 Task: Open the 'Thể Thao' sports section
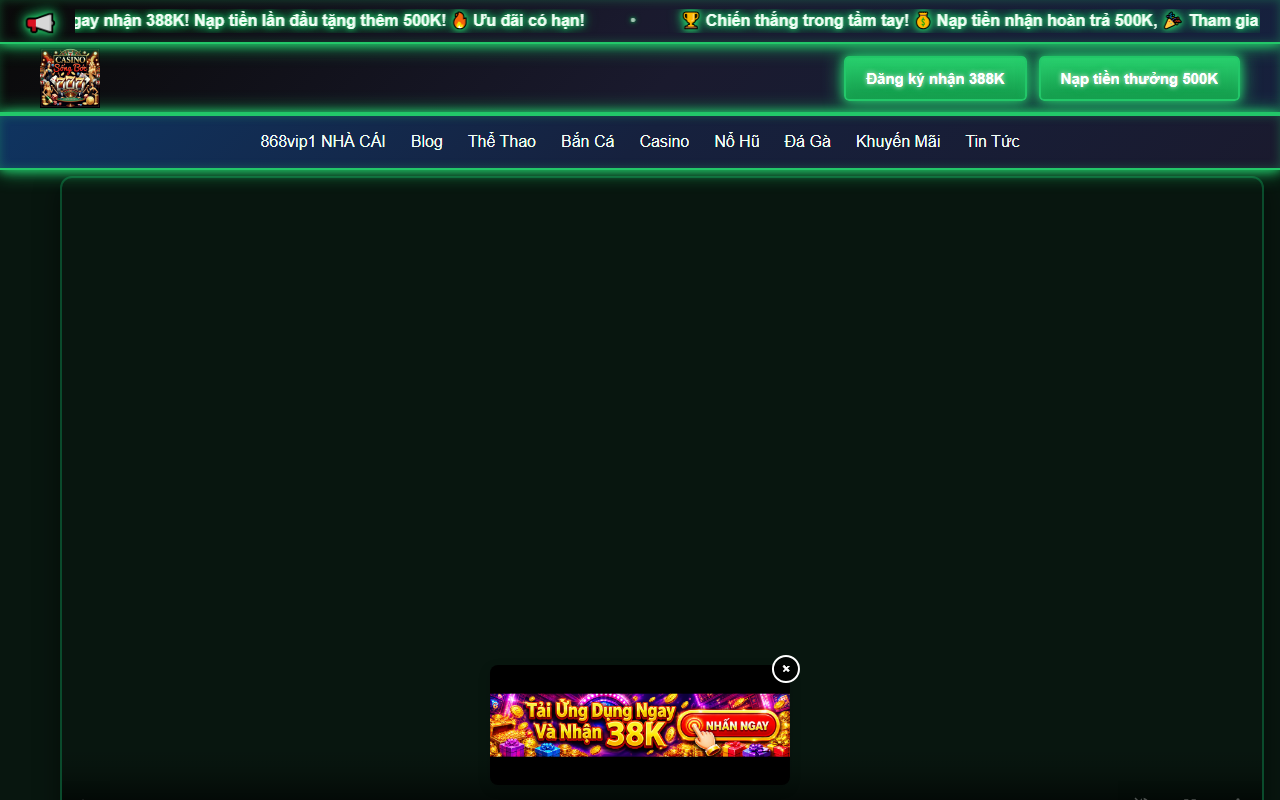502,141
